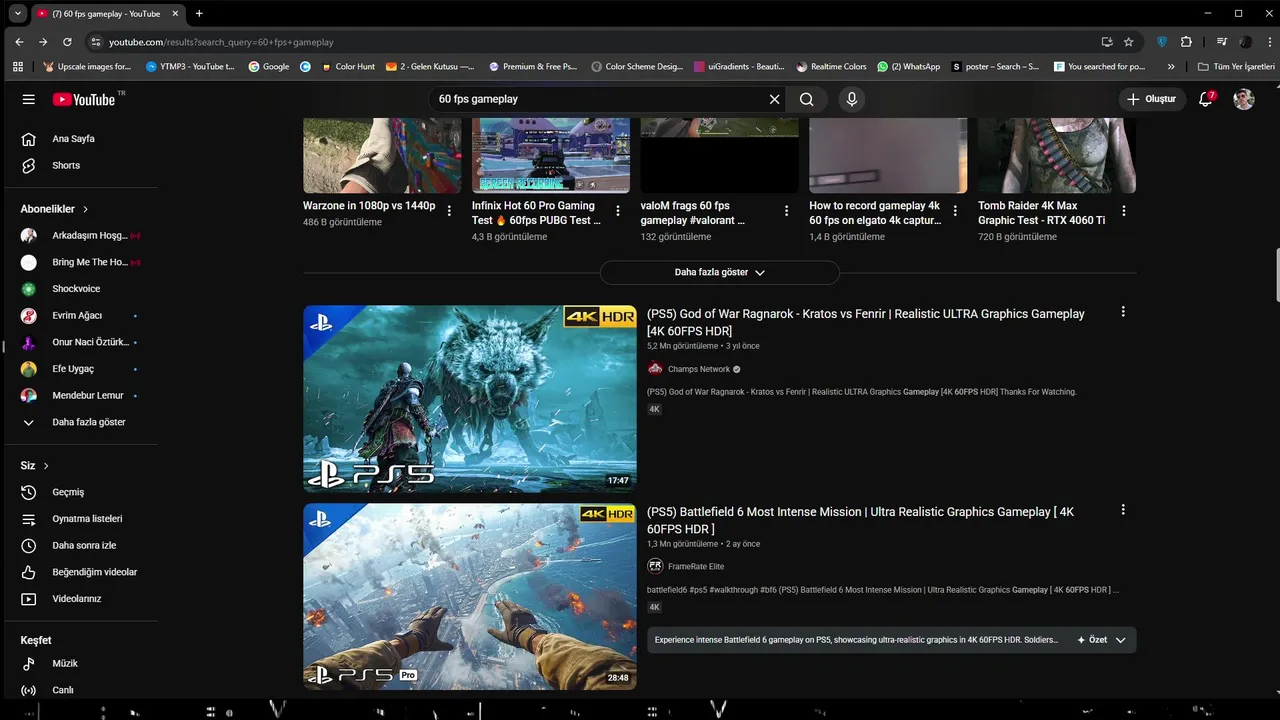This screenshot has width=1280, height=720.
Task: Expand the Siz section arrow
Action: [x=46, y=466]
